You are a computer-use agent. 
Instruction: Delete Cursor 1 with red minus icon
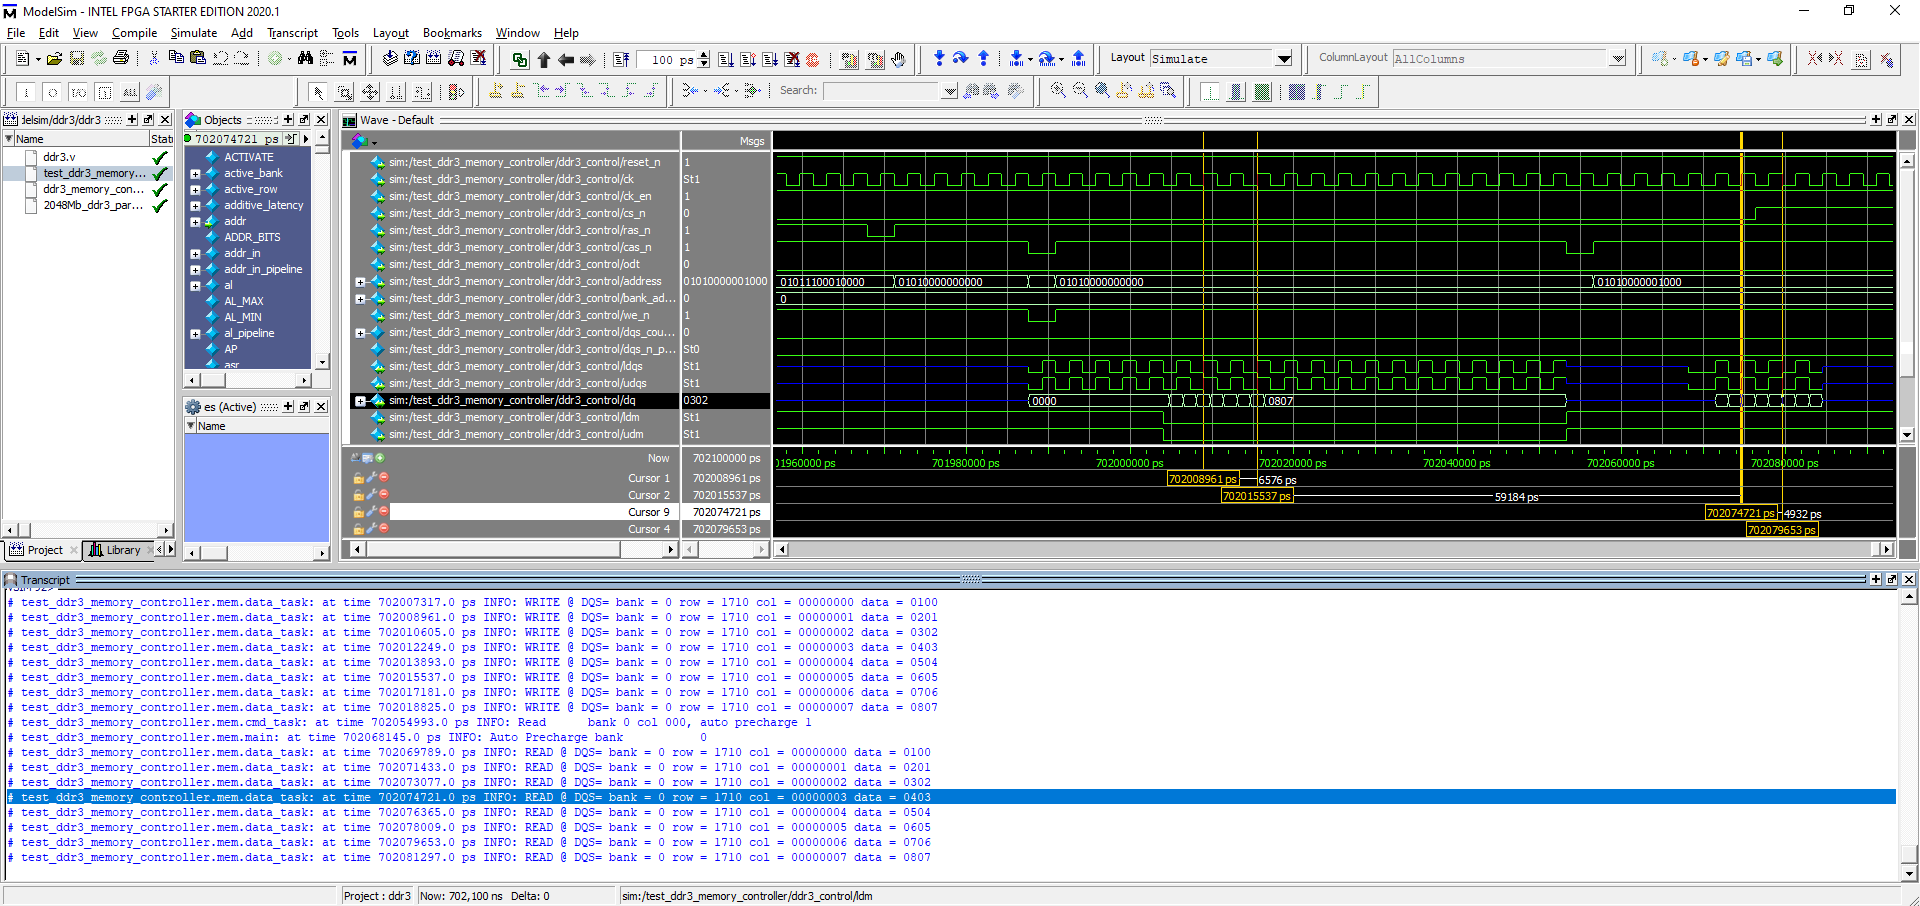pyautogui.click(x=384, y=478)
